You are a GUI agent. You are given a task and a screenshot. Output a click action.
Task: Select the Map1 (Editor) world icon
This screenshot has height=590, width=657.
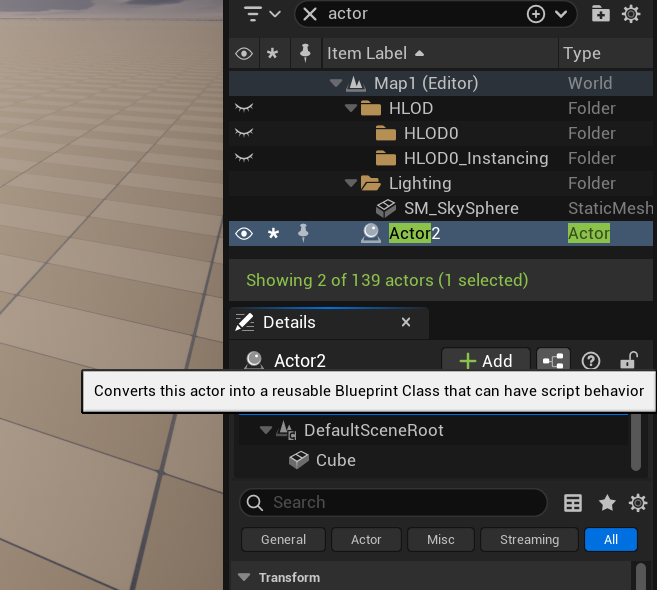pos(356,83)
